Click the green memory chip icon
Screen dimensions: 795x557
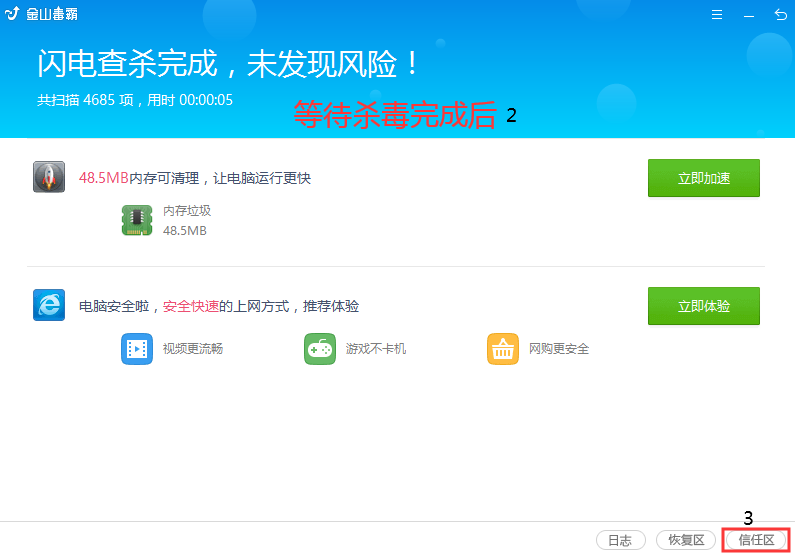[x=137, y=220]
